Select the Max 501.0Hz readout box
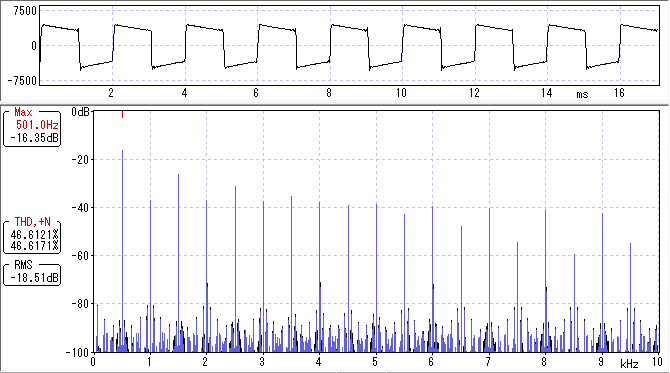Image resolution: width=670 pixels, height=373 pixels. (32, 128)
